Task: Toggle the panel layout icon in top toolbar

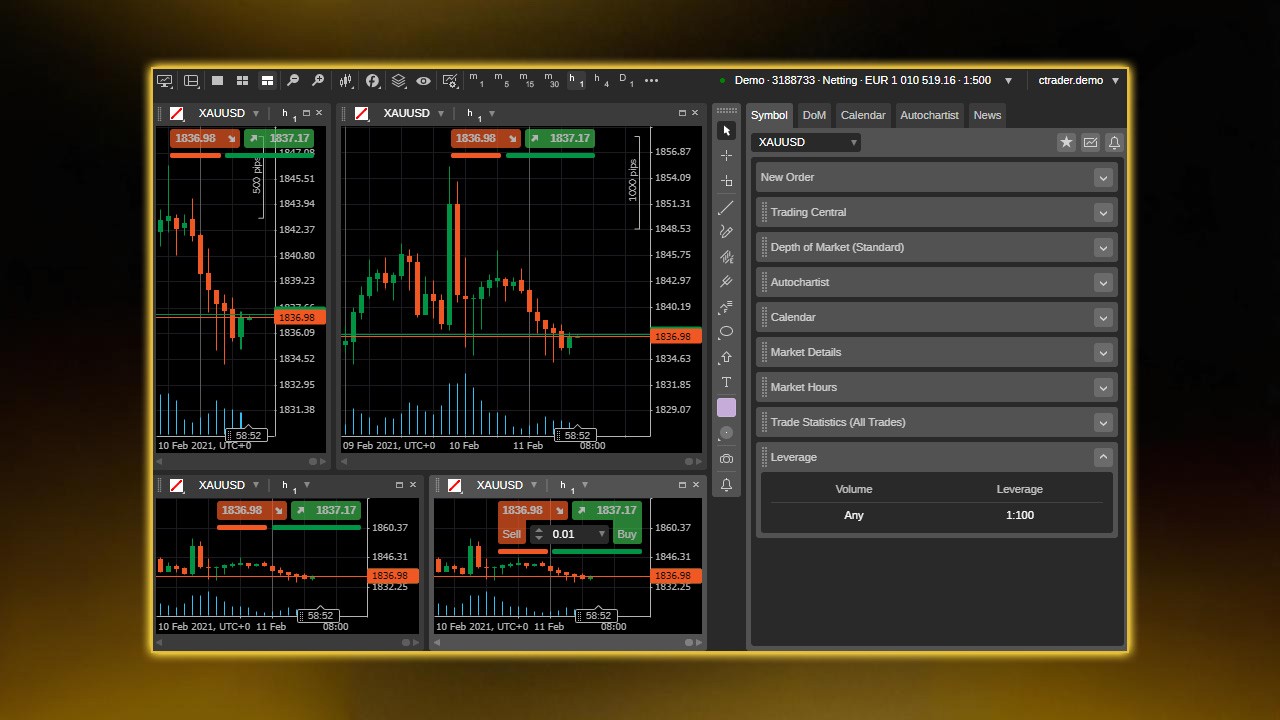Action: click(x=191, y=81)
